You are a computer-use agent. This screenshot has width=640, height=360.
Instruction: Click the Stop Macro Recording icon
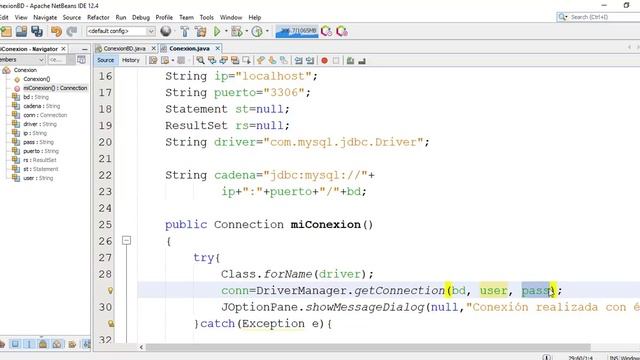336,61
